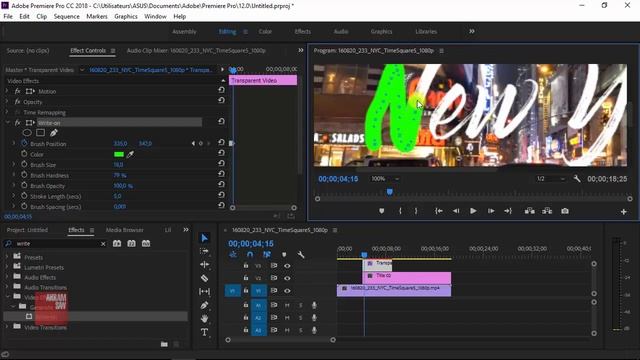640x360 pixels.
Task: Select the Track Select Forward tool
Action: (x=204, y=251)
